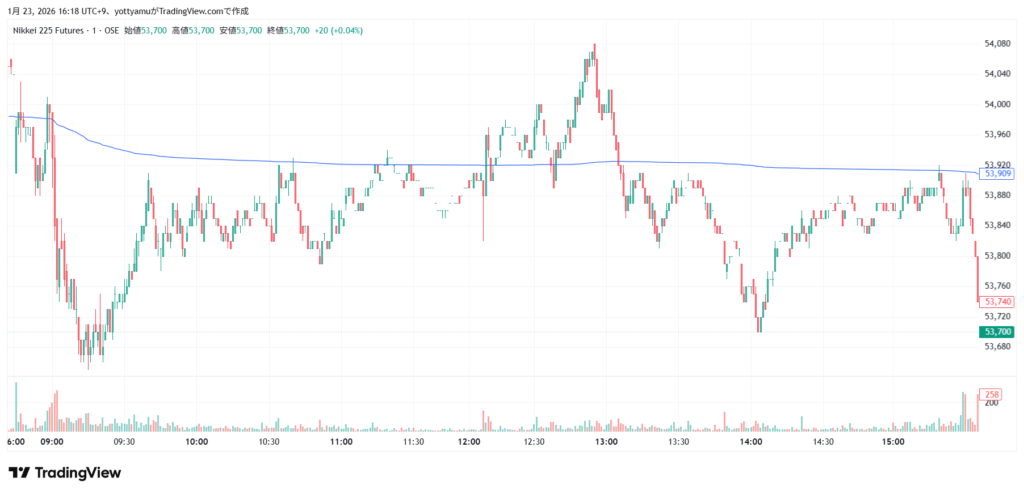
Task: Click the 200 volume axis label
Action: (x=991, y=404)
